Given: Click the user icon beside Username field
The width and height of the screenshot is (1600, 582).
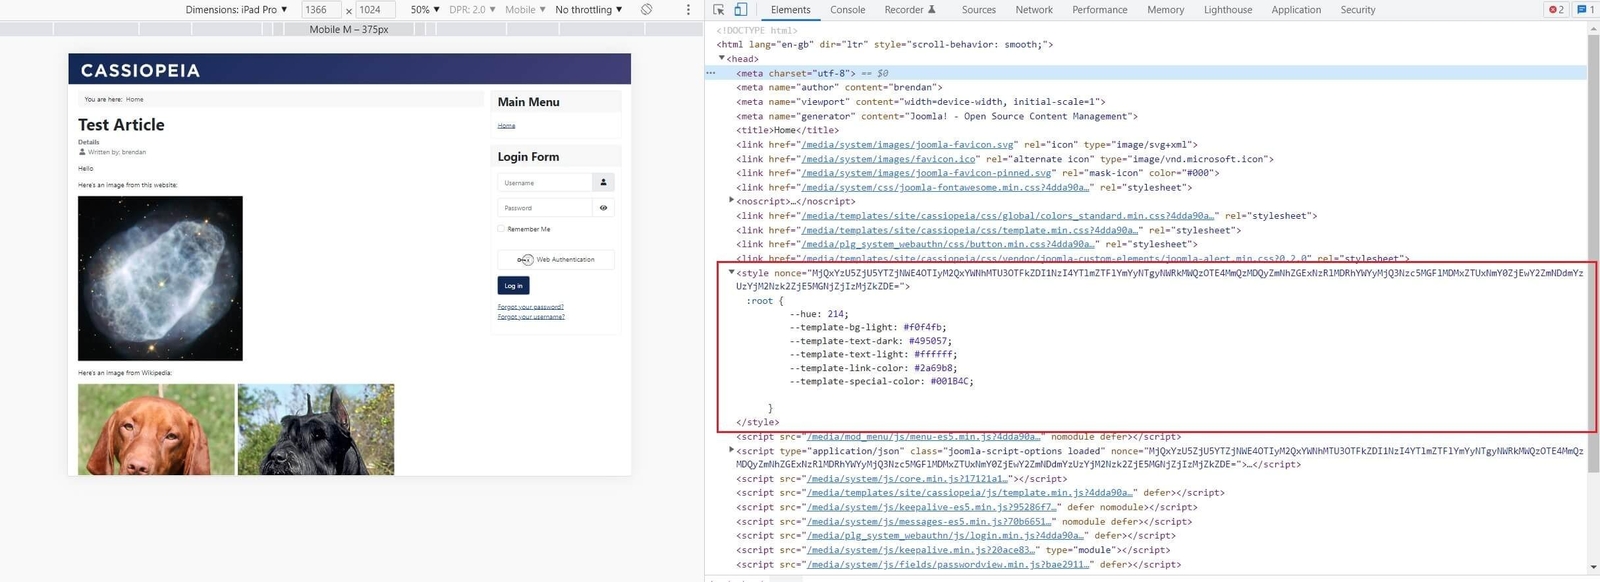Looking at the screenshot, I should click(x=603, y=182).
